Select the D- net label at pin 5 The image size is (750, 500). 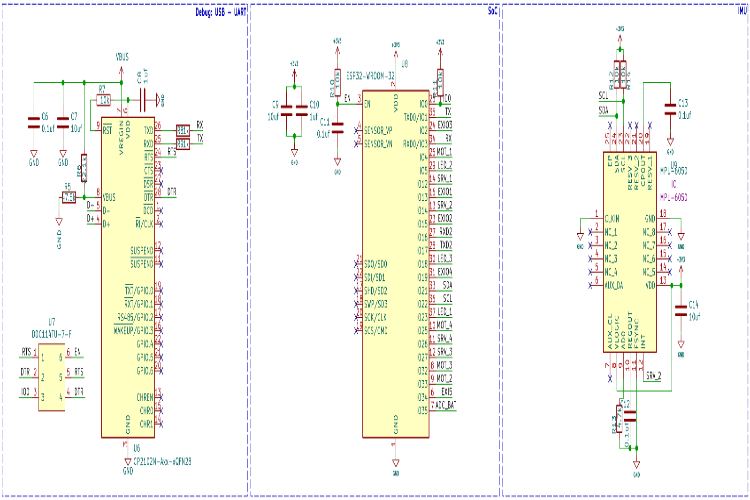pos(91,205)
